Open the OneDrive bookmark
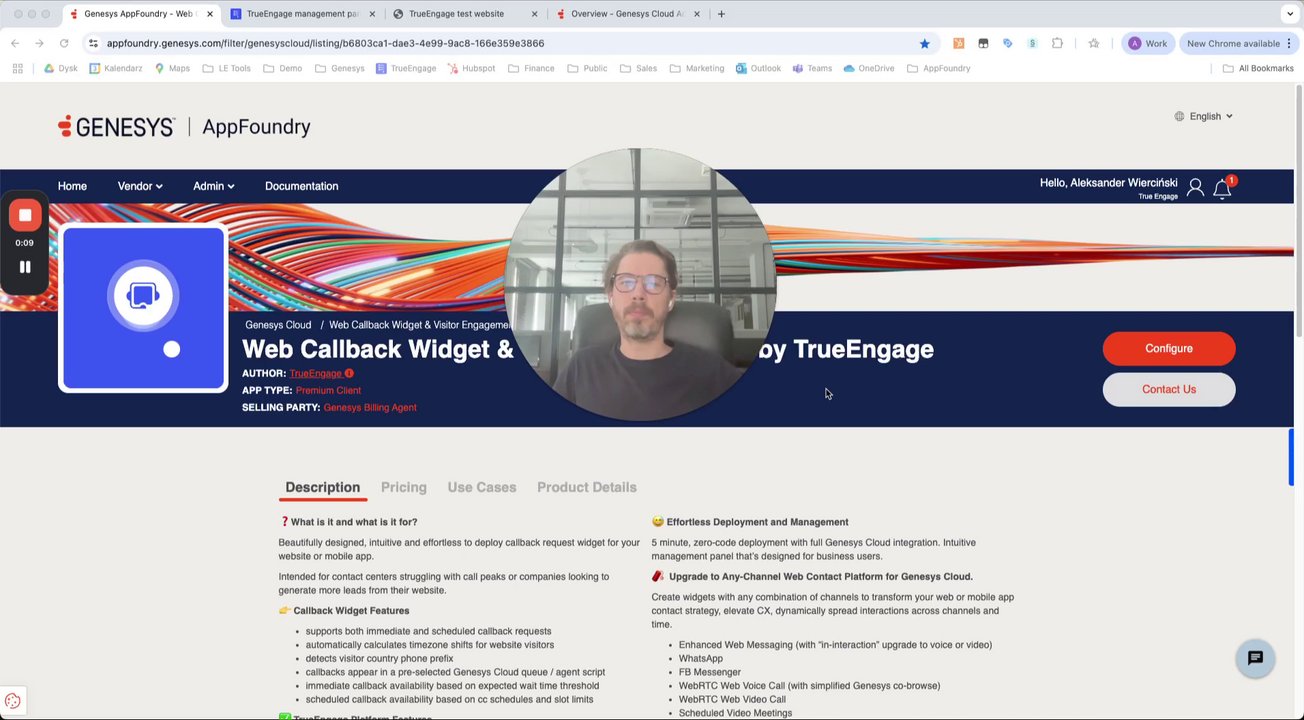1304x720 pixels. click(x=869, y=68)
